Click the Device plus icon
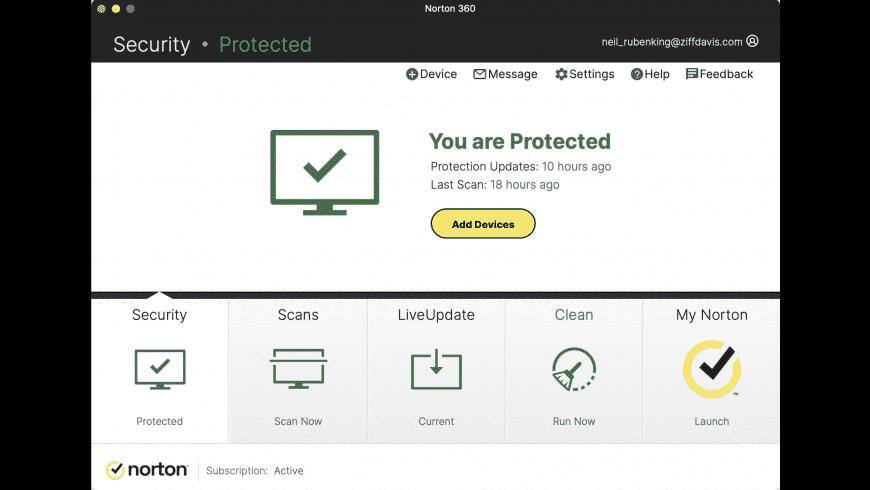The image size is (870, 490). point(412,74)
